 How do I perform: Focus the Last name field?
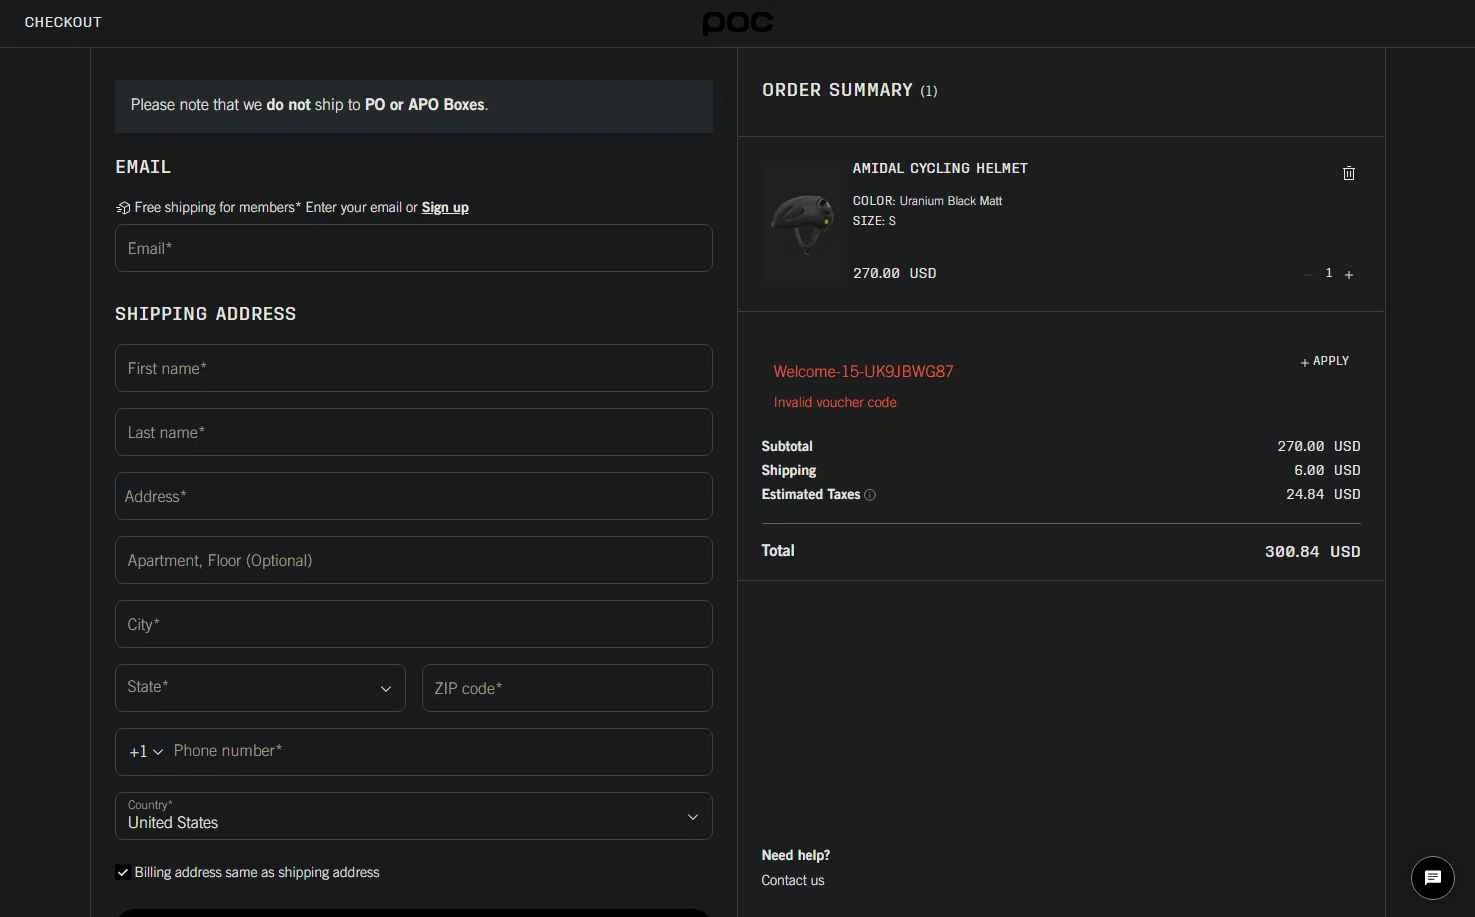point(414,432)
